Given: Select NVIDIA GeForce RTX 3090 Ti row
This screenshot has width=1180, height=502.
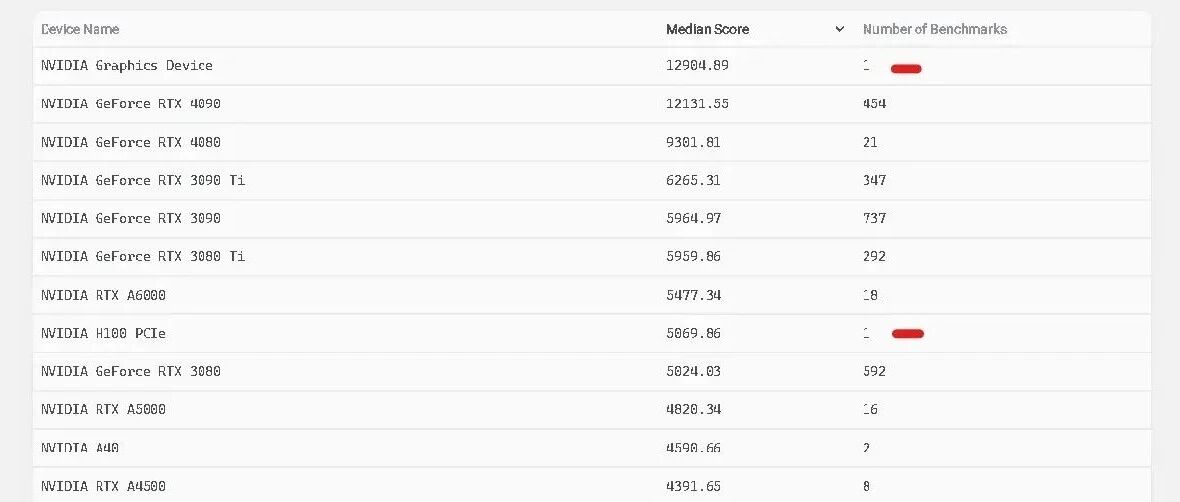Looking at the screenshot, I should coord(592,181).
